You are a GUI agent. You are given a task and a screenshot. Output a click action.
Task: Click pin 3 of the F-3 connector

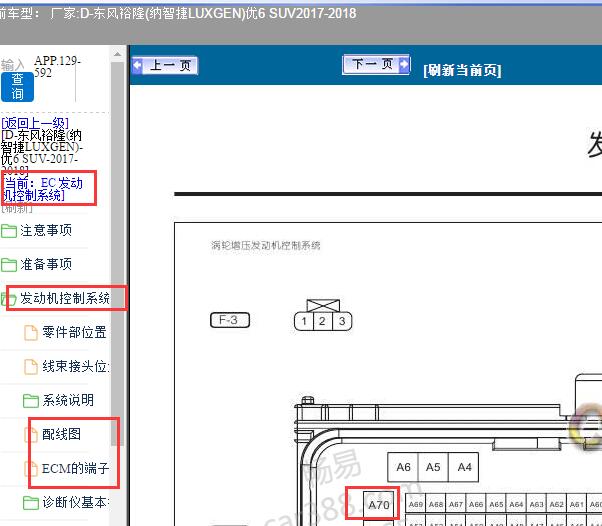342,321
